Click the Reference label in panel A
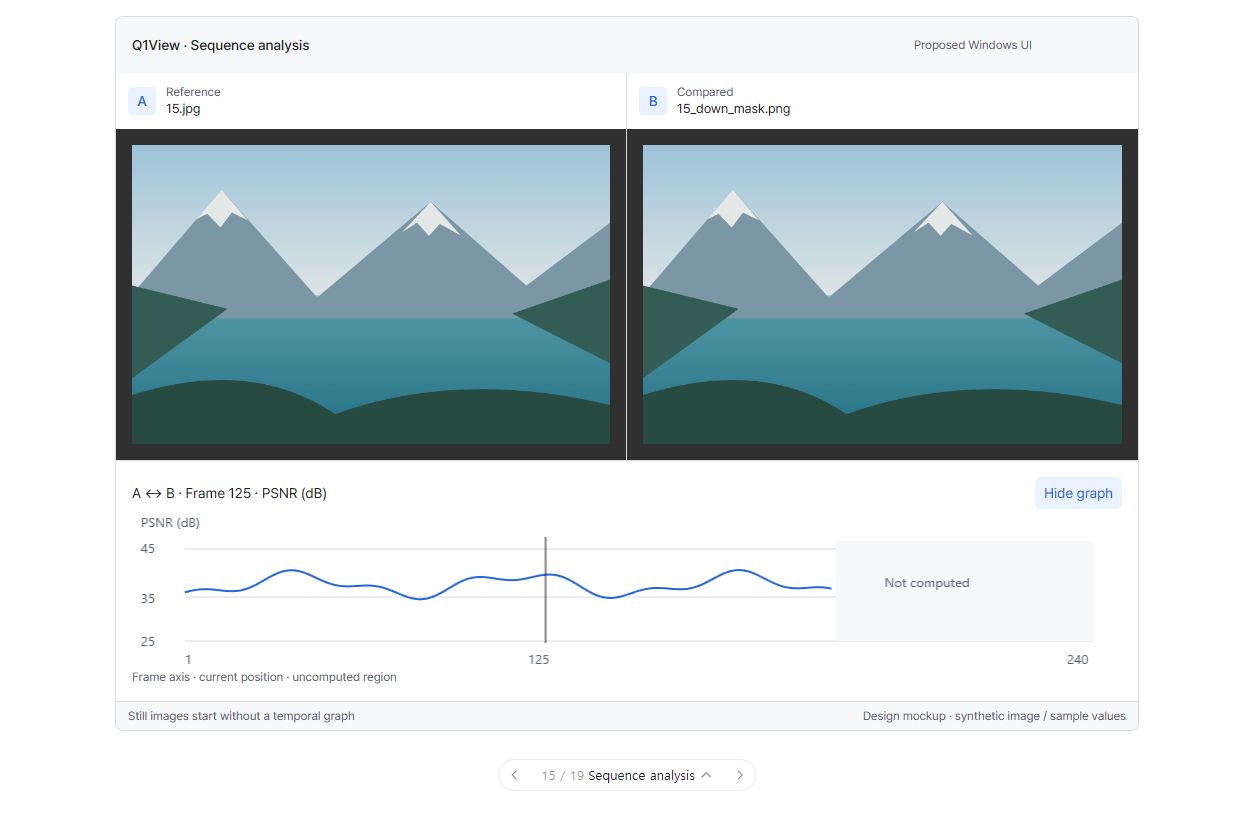 pos(193,92)
